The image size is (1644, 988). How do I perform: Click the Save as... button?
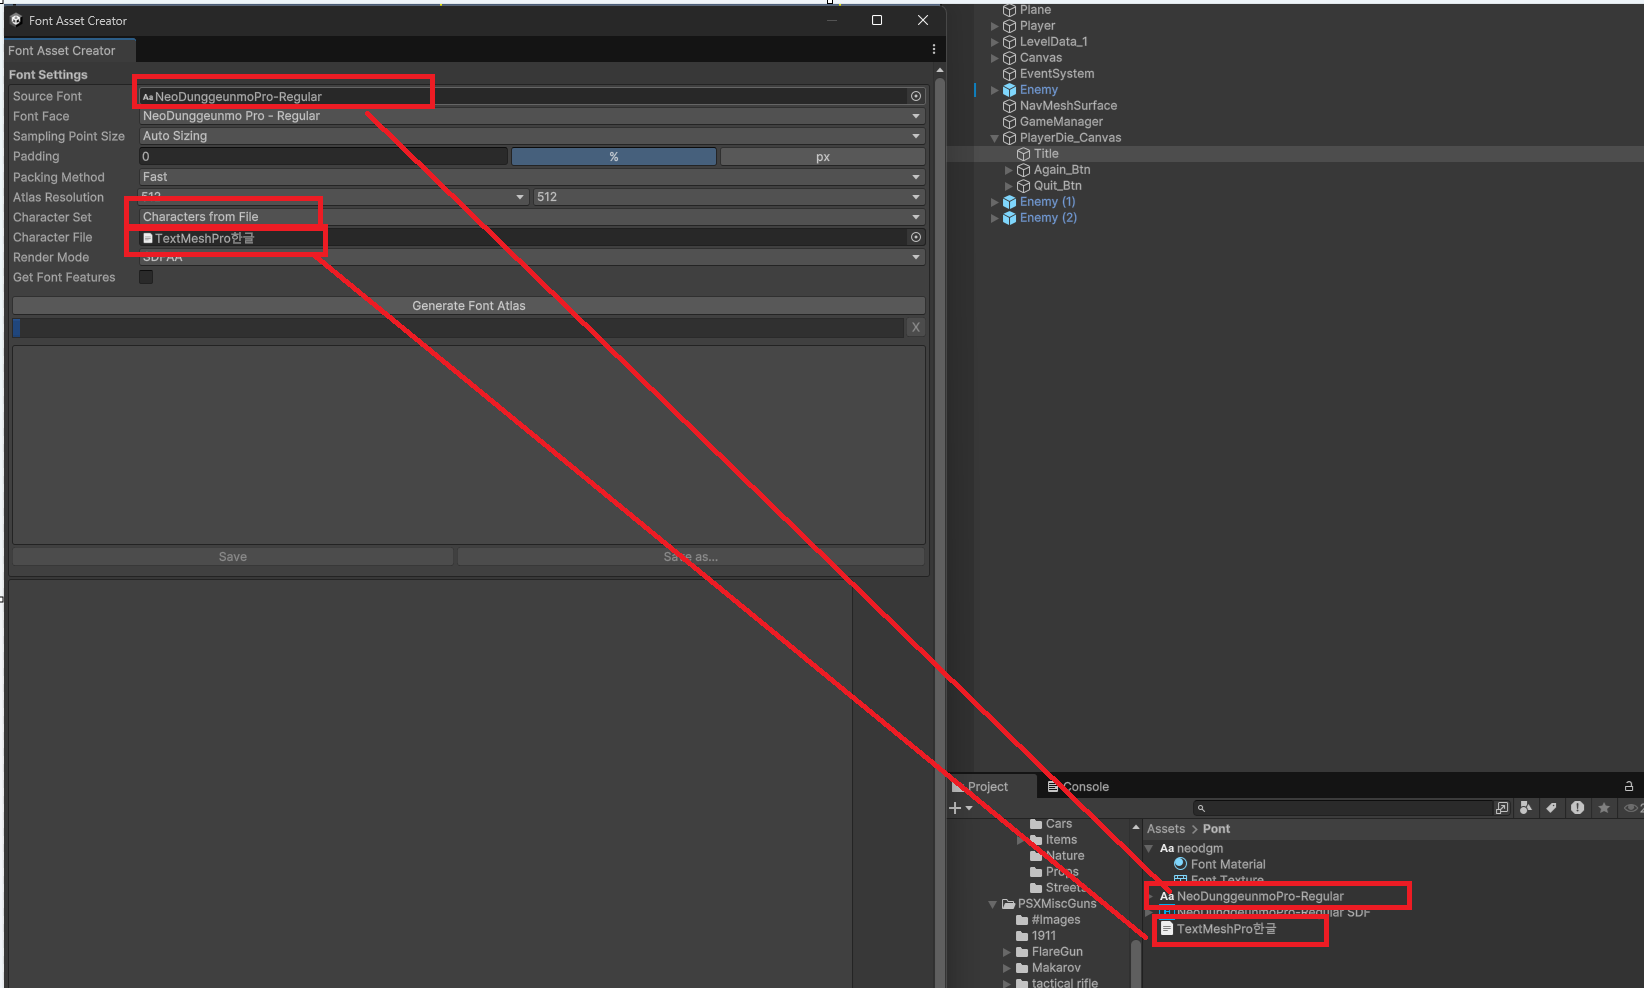click(691, 557)
